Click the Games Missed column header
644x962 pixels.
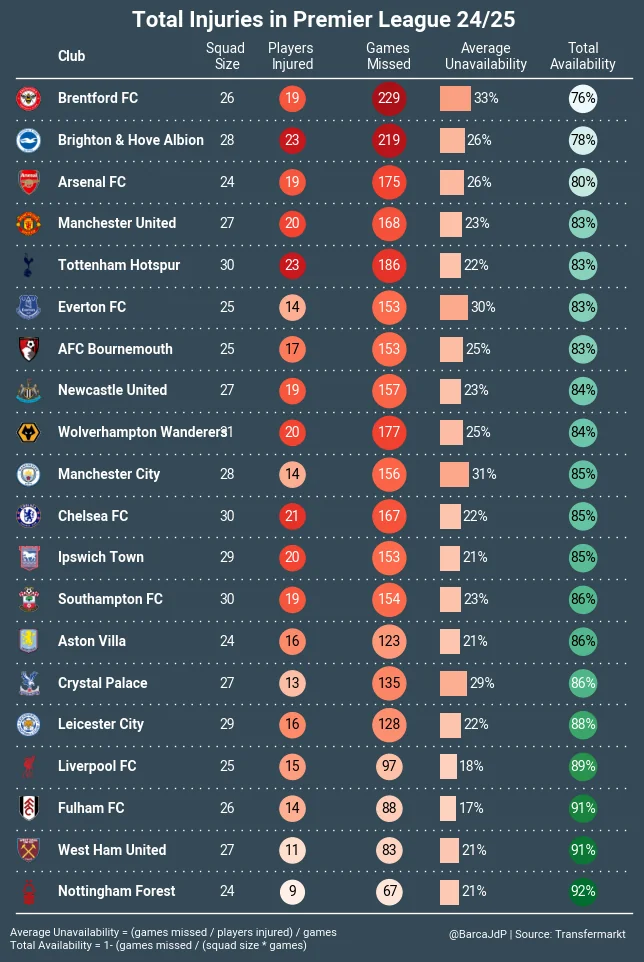point(388,56)
